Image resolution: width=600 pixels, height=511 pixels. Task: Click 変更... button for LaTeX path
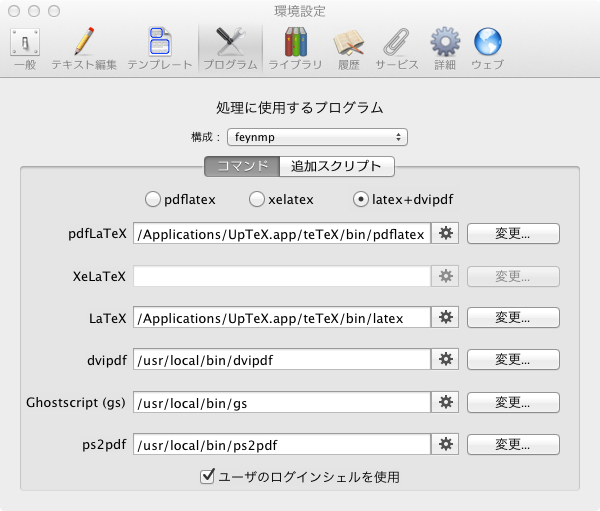tap(513, 317)
